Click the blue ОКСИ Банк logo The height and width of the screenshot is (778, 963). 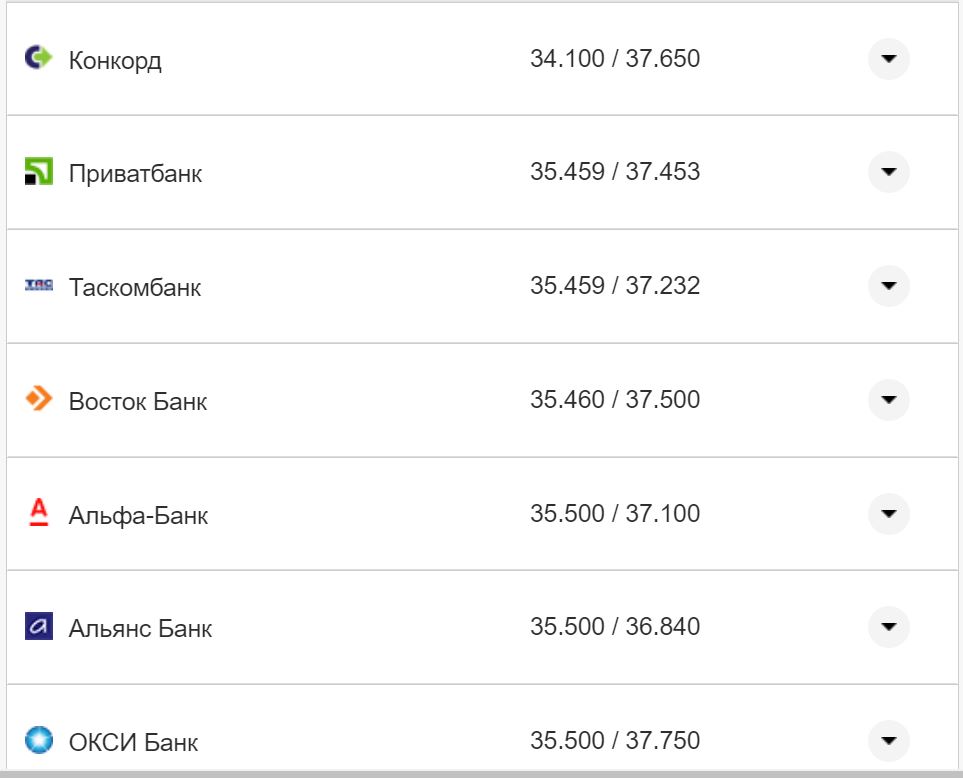(x=38, y=740)
